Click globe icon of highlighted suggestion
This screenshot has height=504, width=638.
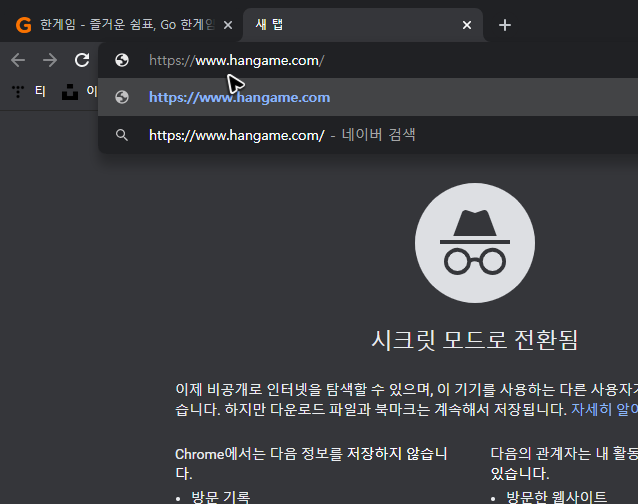(x=122, y=97)
